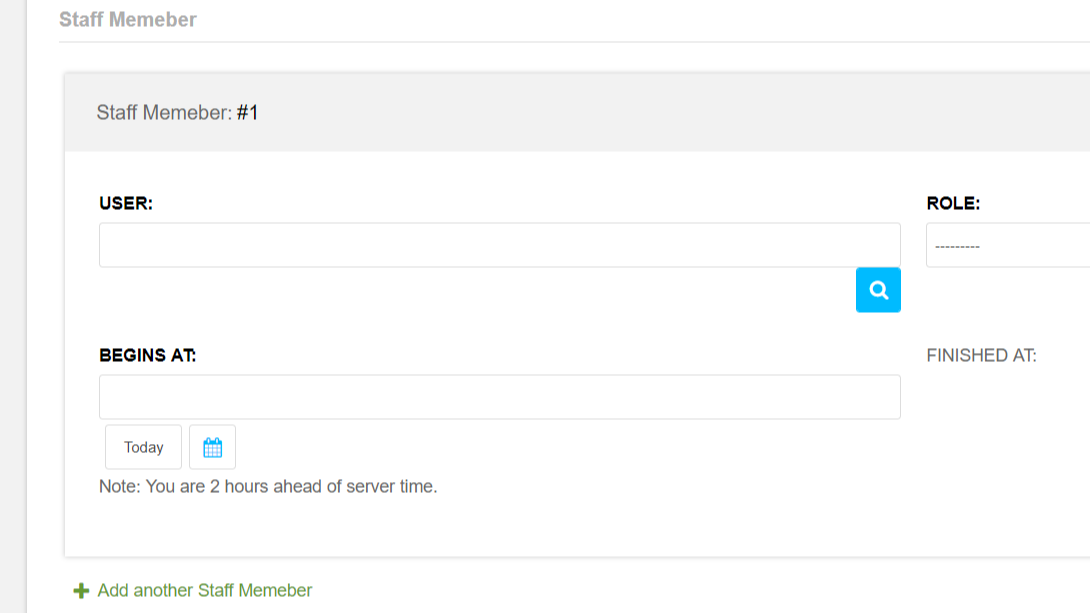
Task: Click the ROLE field label
Action: pyautogui.click(x=953, y=203)
